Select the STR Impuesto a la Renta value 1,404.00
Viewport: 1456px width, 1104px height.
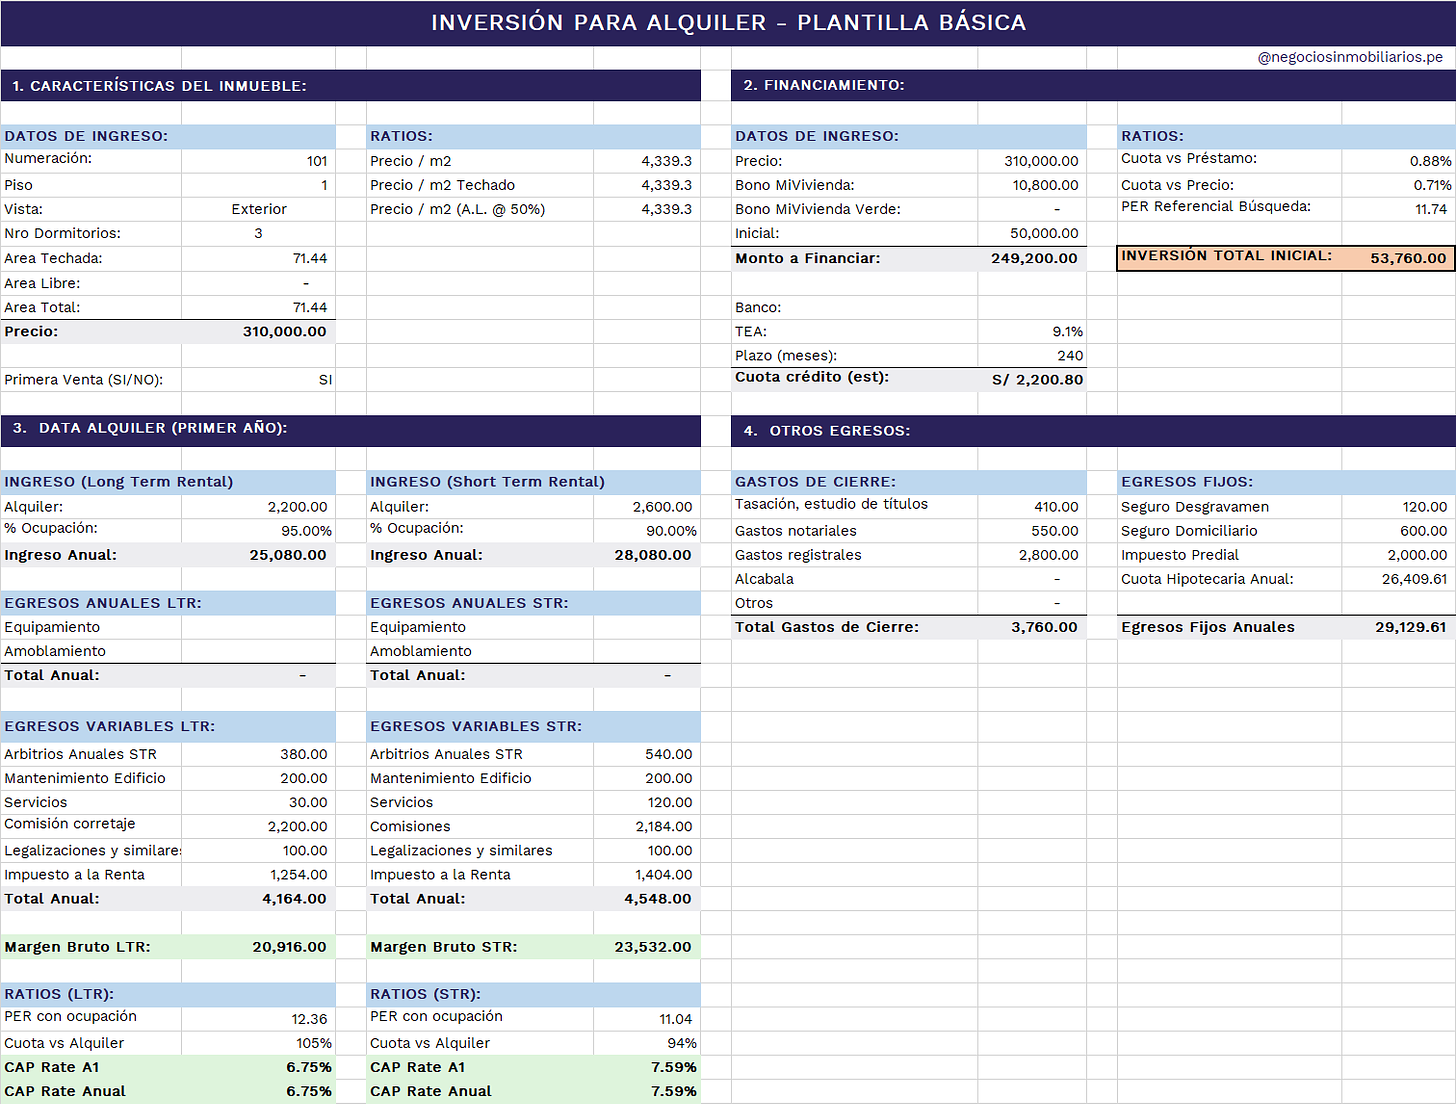point(647,874)
